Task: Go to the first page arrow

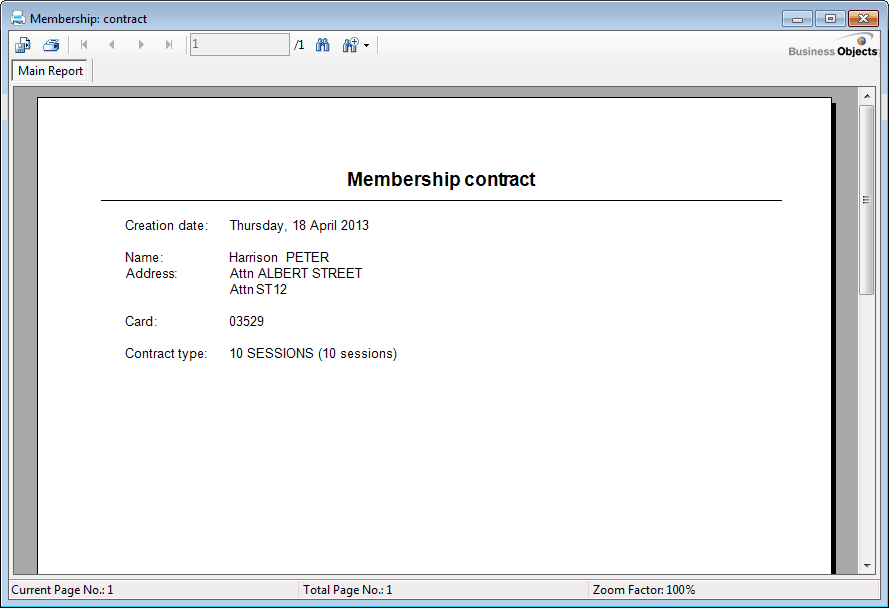Action: pyautogui.click(x=84, y=45)
